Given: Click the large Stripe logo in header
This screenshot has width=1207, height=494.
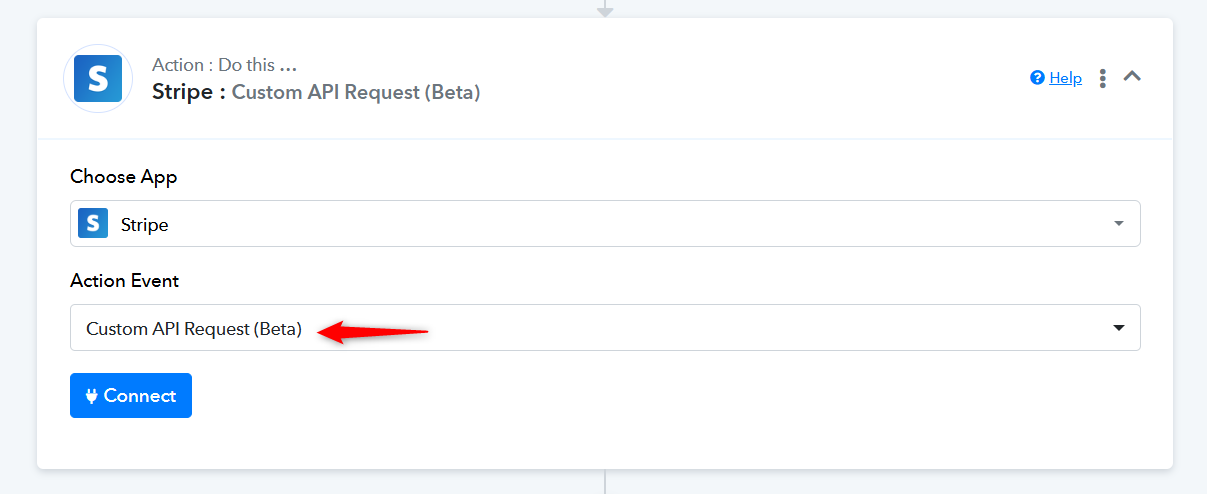Looking at the screenshot, I should pos(98,78).
